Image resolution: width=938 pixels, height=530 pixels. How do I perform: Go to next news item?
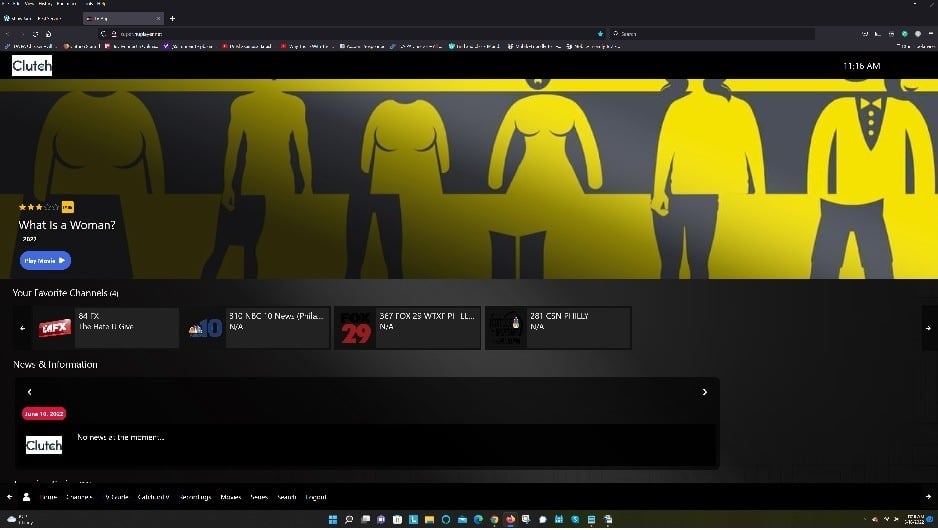tap(705, 392)
